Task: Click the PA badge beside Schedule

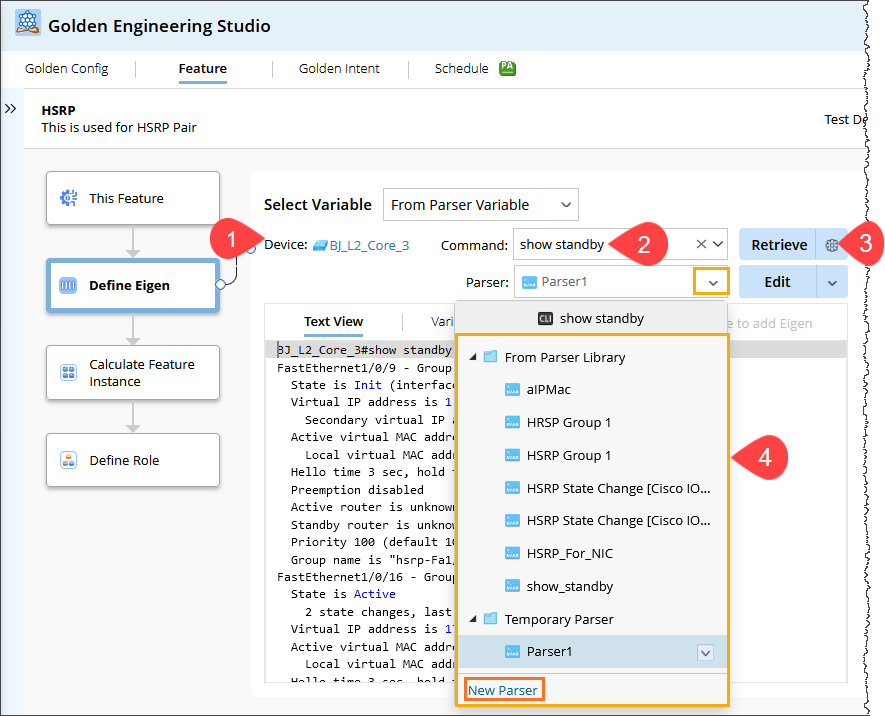Action: [507, 69]
